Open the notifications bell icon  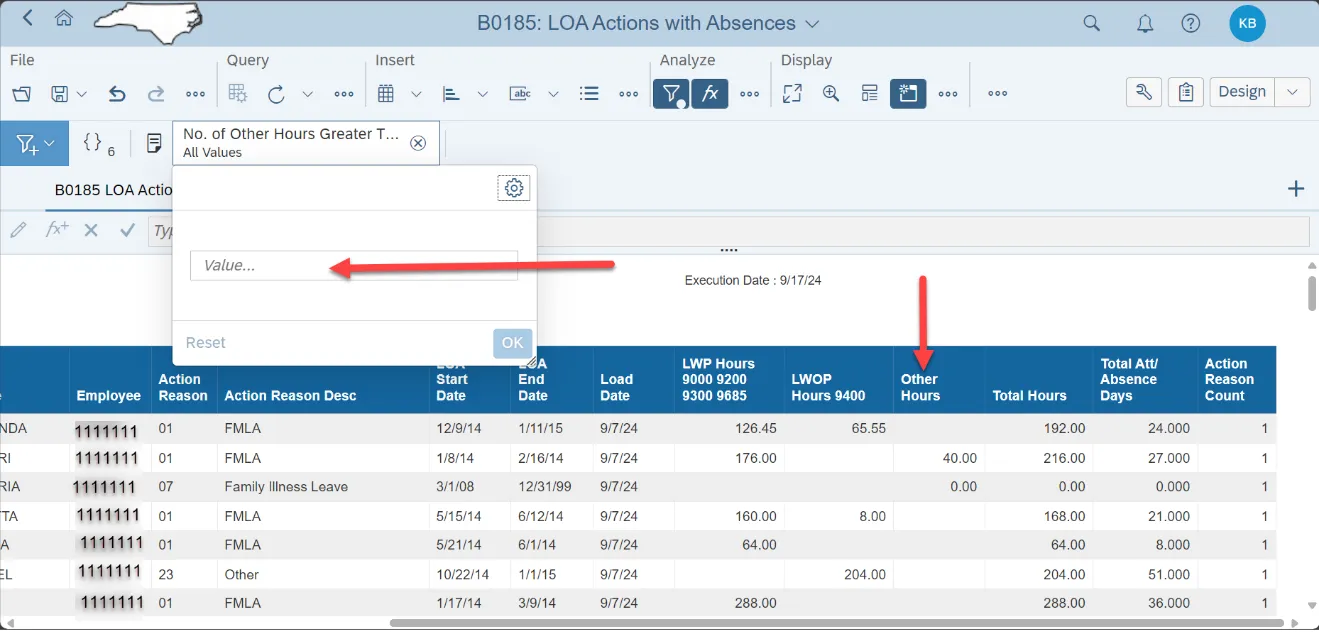click(1145, 23)
